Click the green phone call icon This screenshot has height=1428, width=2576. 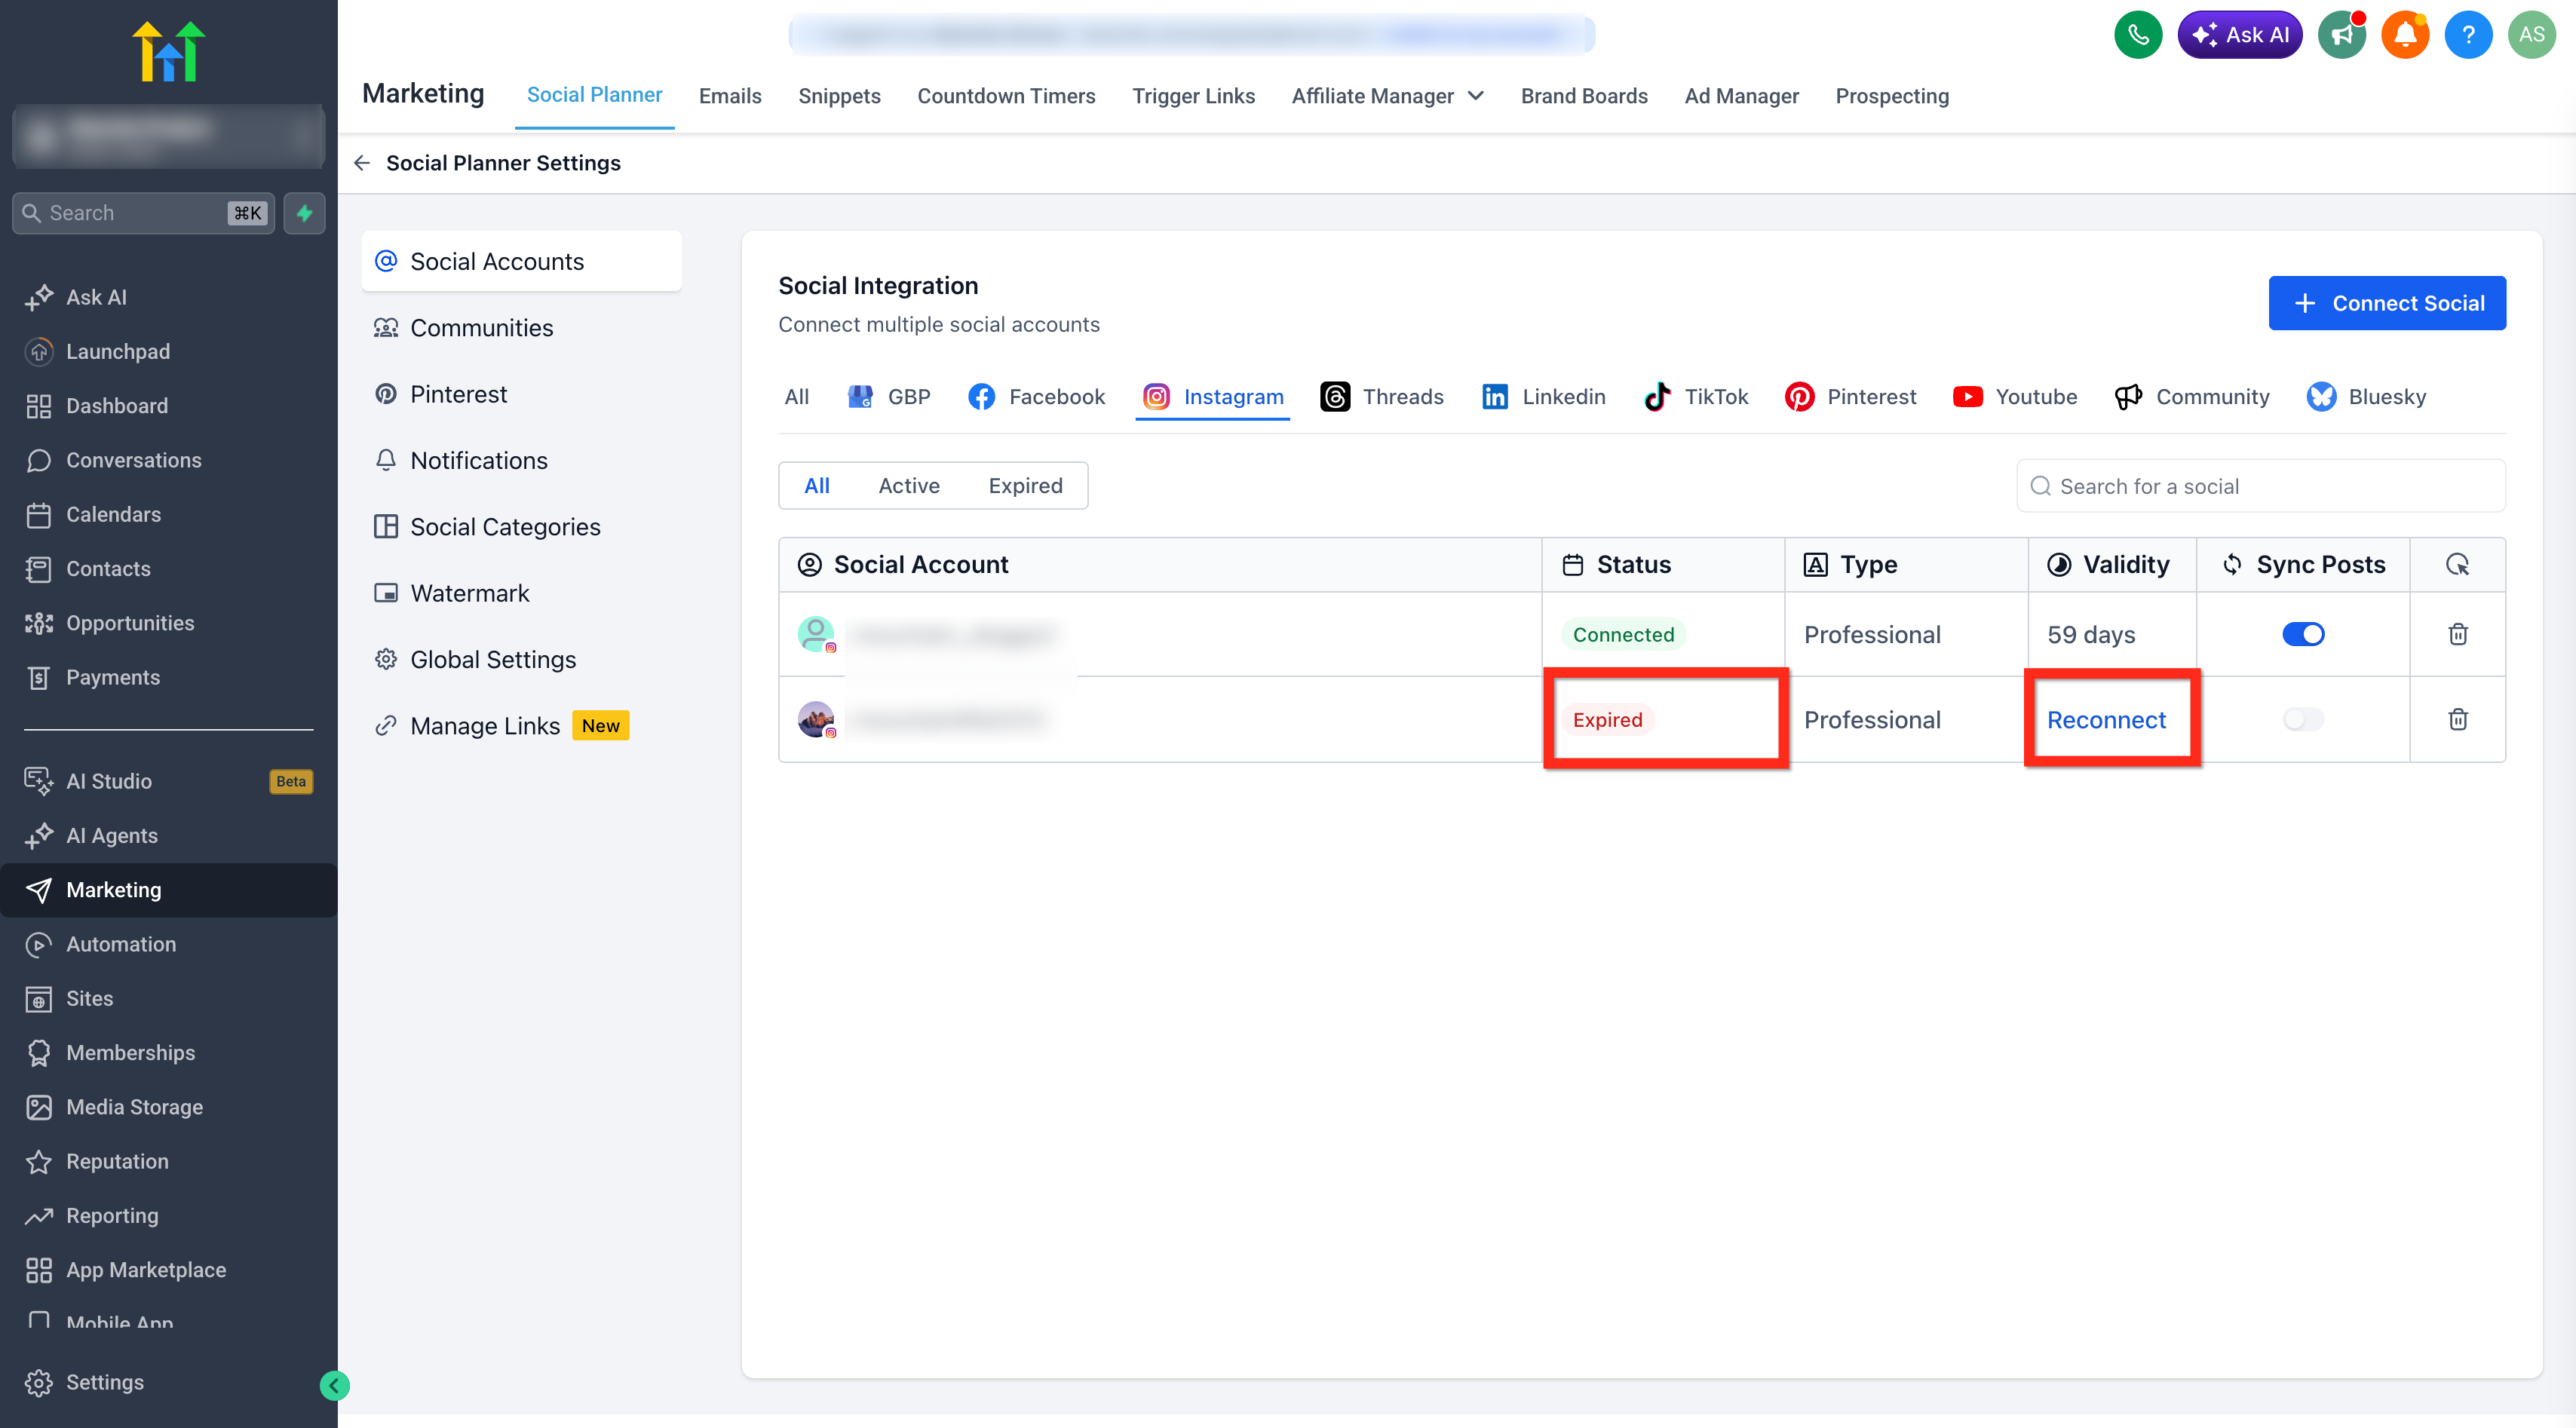tap(2138, 35)
